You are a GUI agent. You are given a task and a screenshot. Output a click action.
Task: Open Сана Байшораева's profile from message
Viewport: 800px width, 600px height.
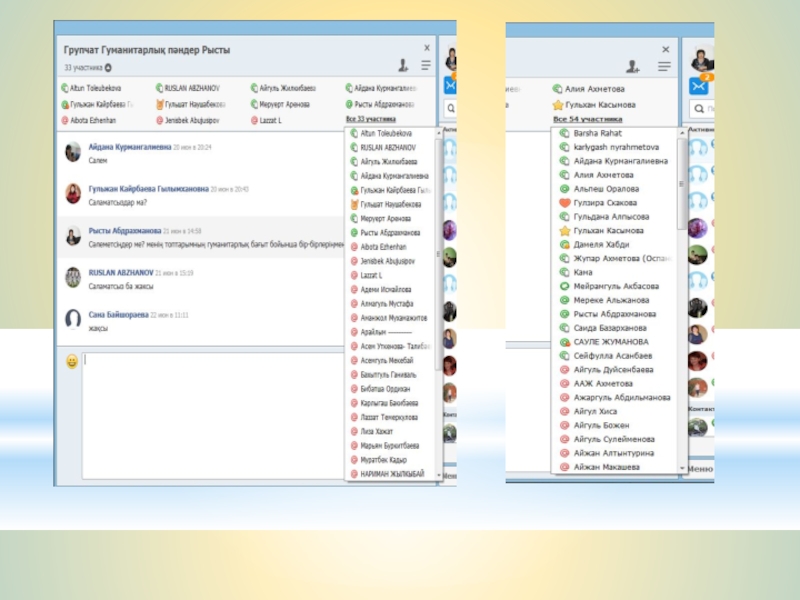(x=117, y=314)
